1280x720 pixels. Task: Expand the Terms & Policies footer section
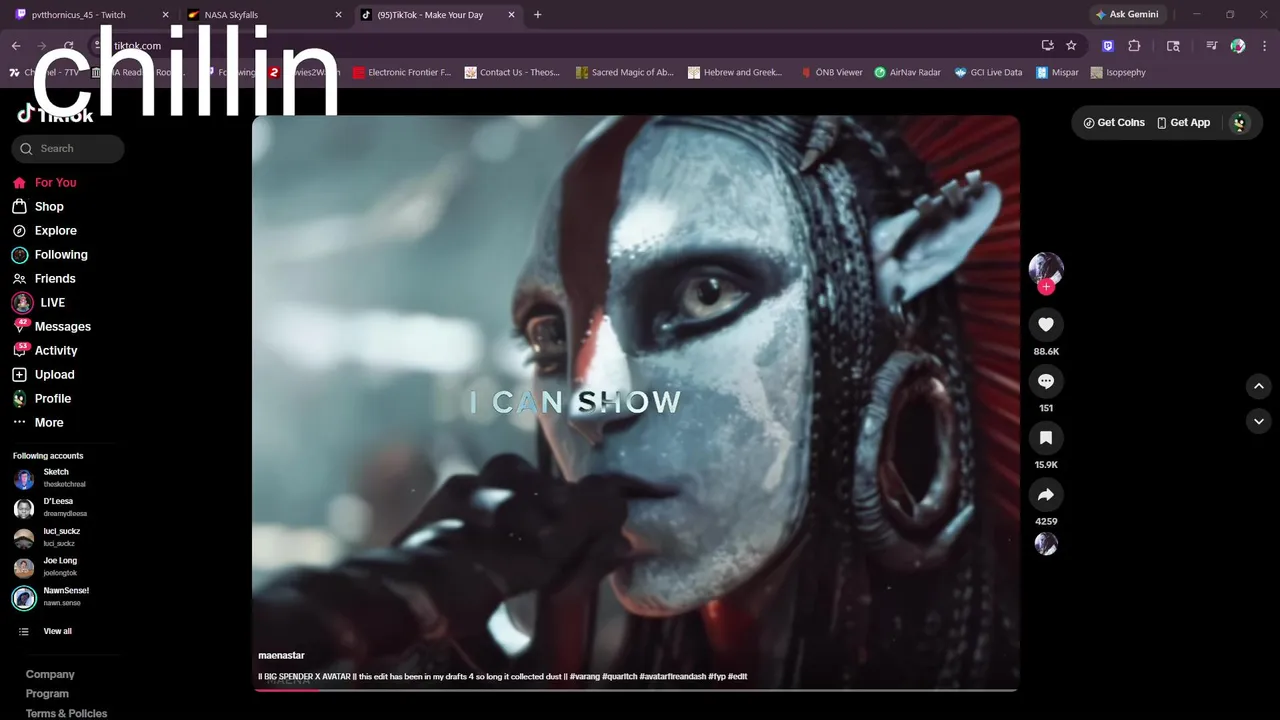(x=66, y=713)
